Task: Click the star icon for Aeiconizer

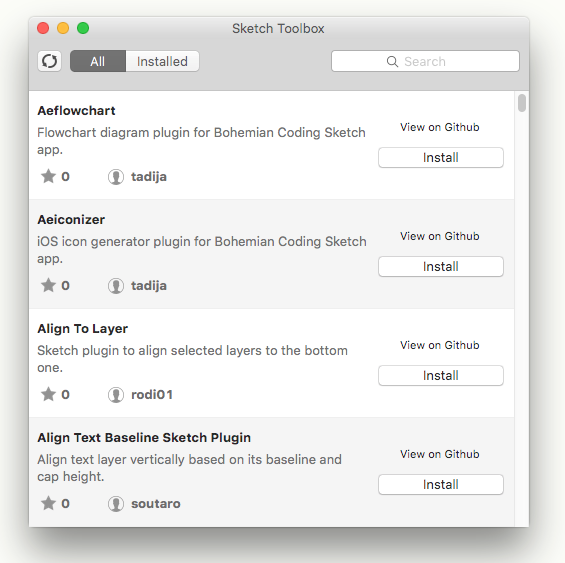Action: [x=48, y=285]
